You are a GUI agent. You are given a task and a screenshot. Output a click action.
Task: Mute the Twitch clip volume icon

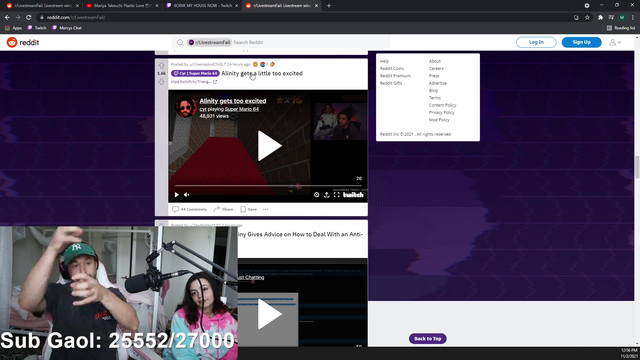(x=187, y=195)
